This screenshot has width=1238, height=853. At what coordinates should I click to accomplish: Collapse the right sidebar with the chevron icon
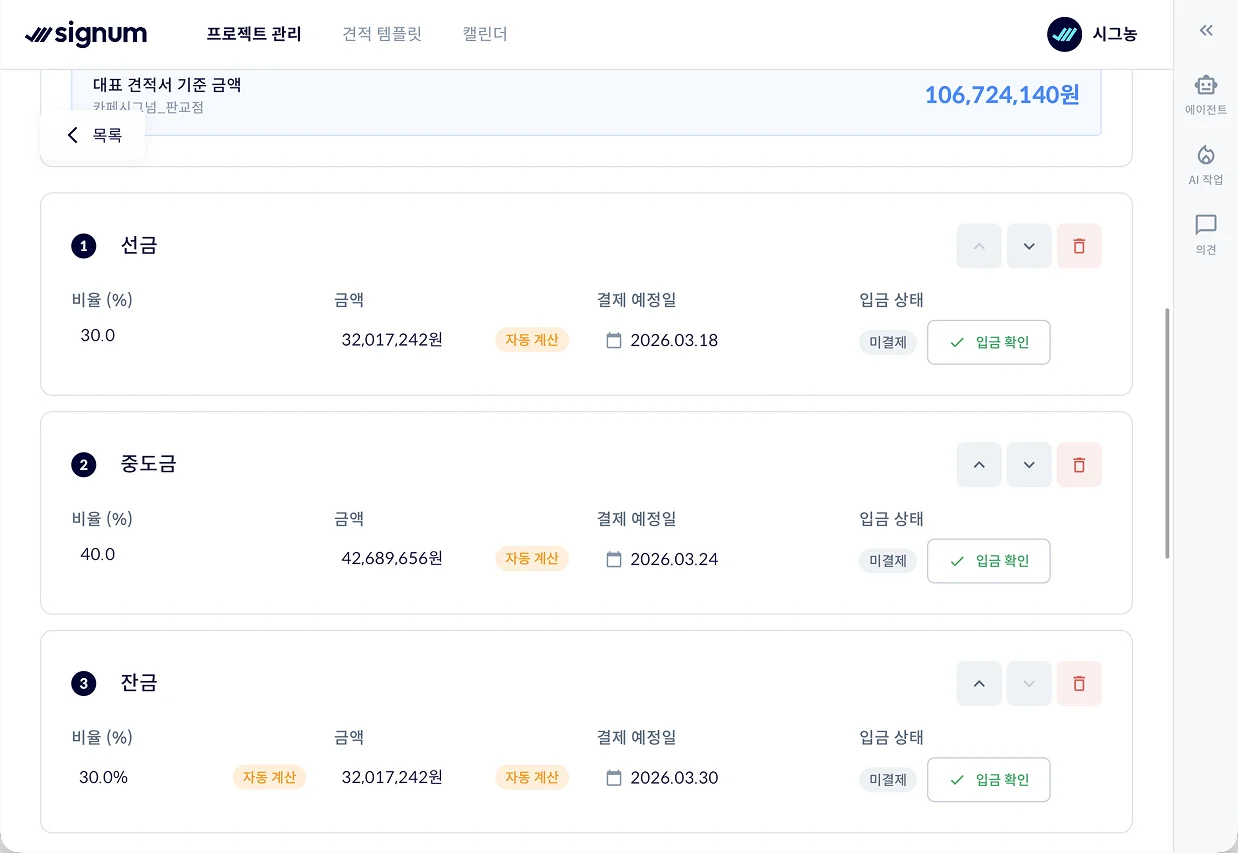1205,30
